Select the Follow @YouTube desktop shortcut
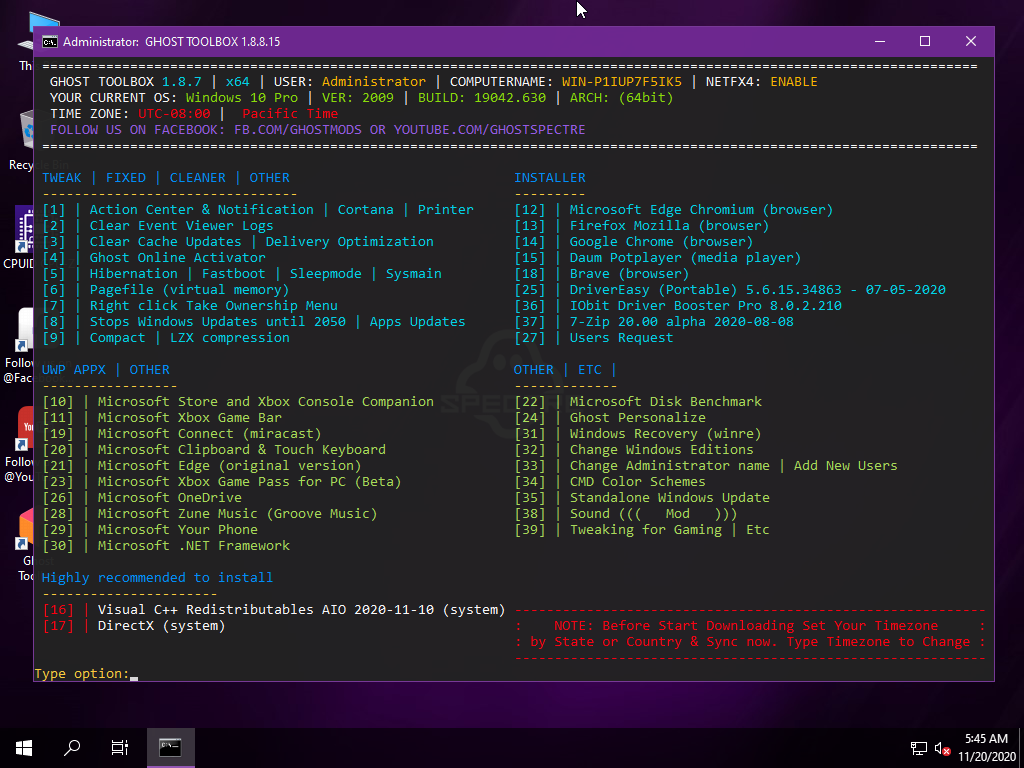Screen dimensions: 1024x768 [x=18, y=444]
